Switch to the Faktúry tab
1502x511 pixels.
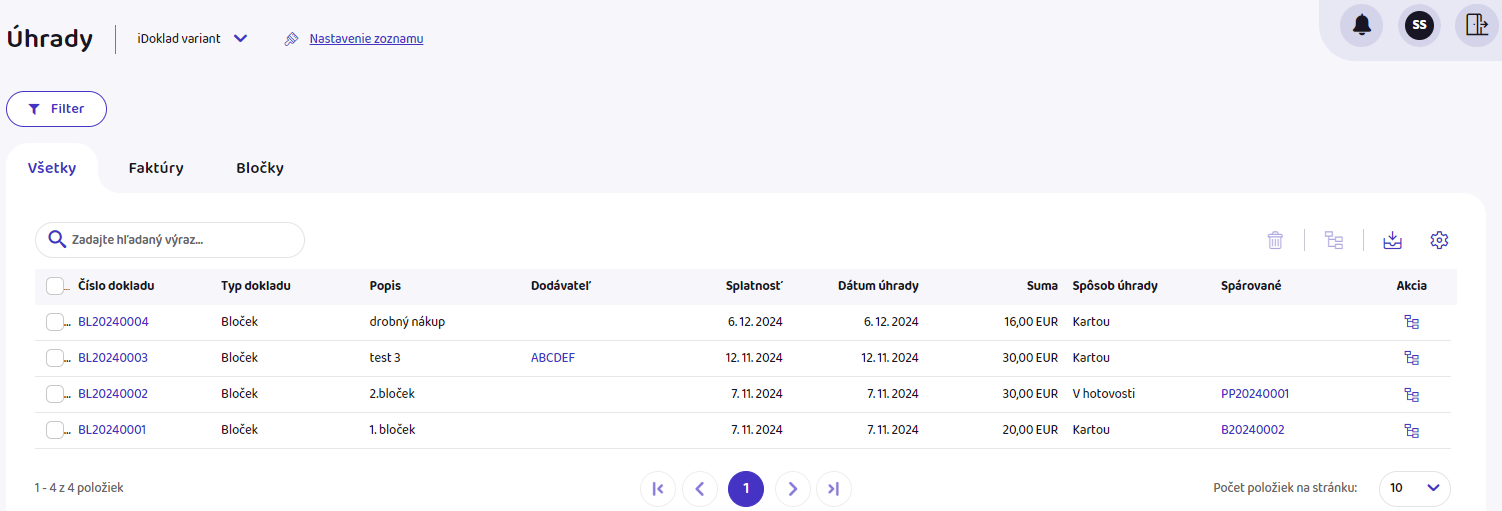pyautogui.click(x=156, y=168)
